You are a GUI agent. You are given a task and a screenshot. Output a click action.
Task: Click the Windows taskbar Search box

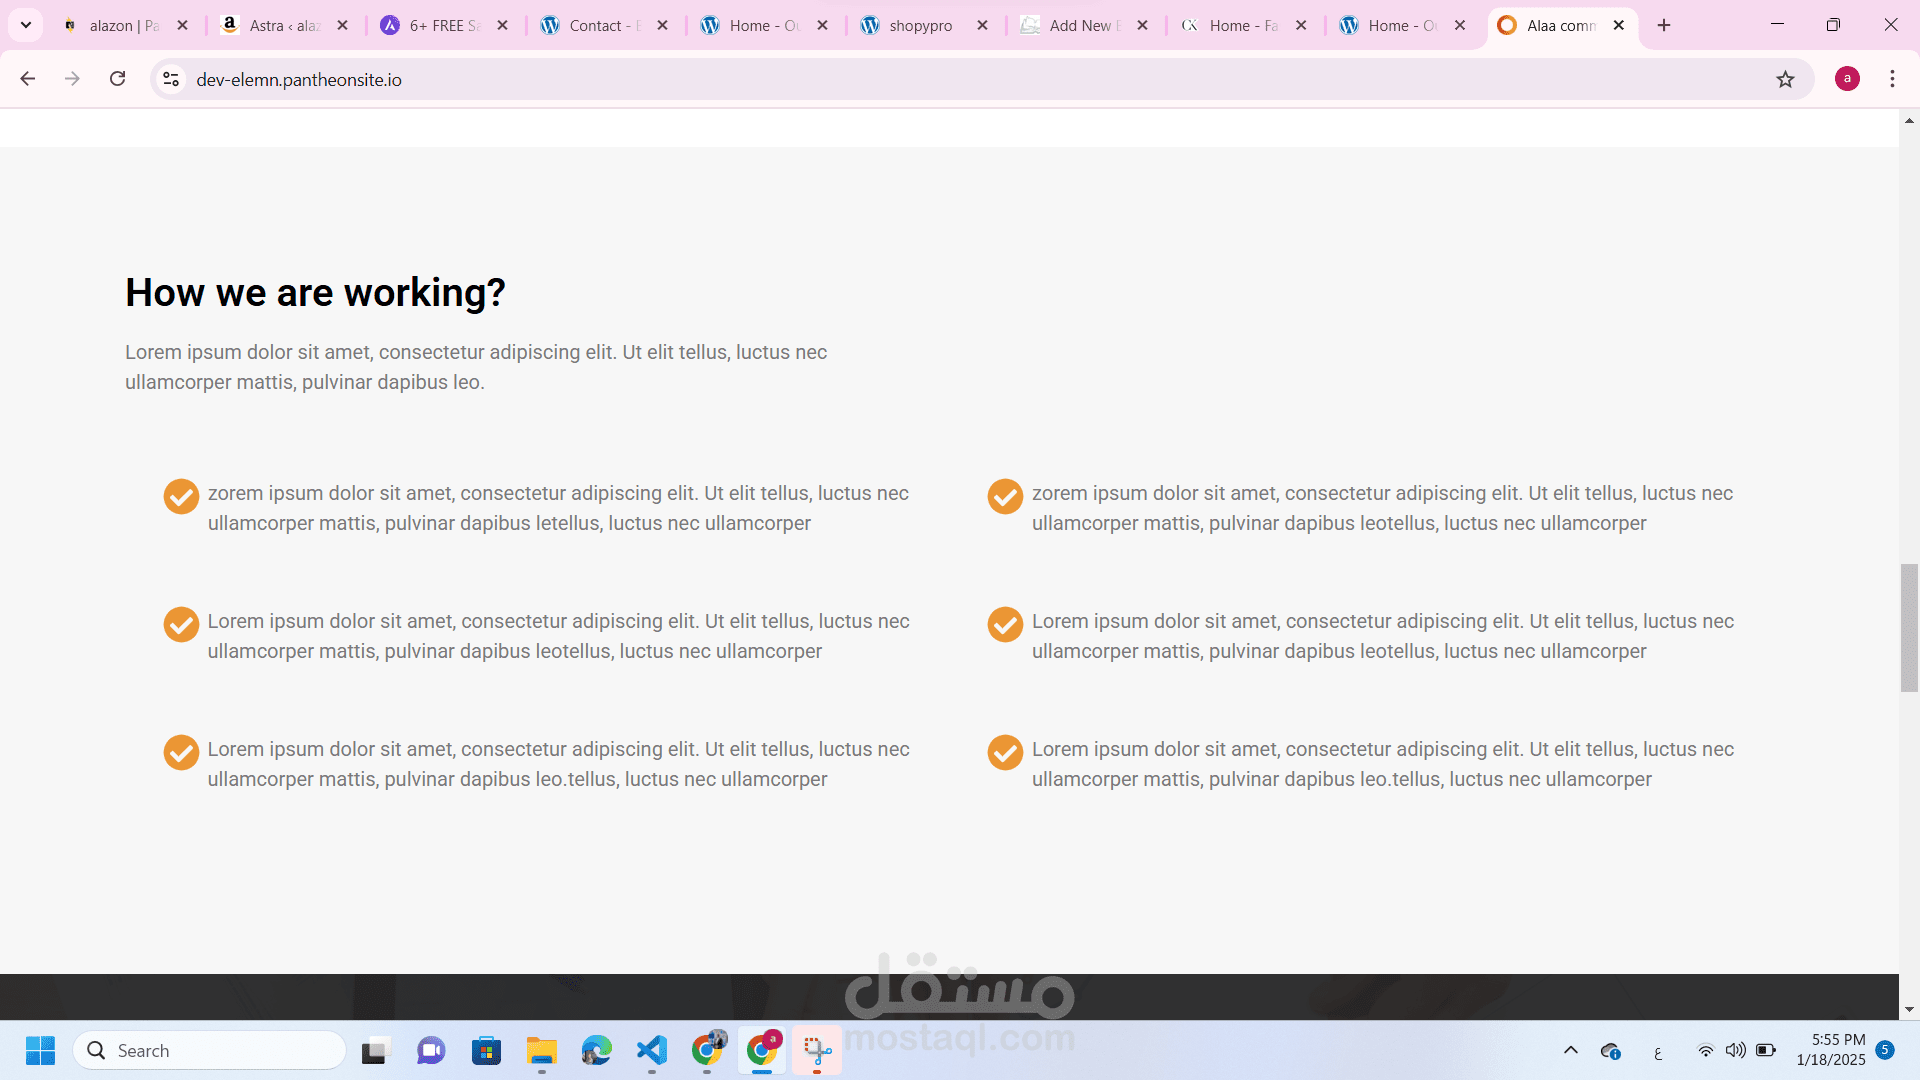210,1050
